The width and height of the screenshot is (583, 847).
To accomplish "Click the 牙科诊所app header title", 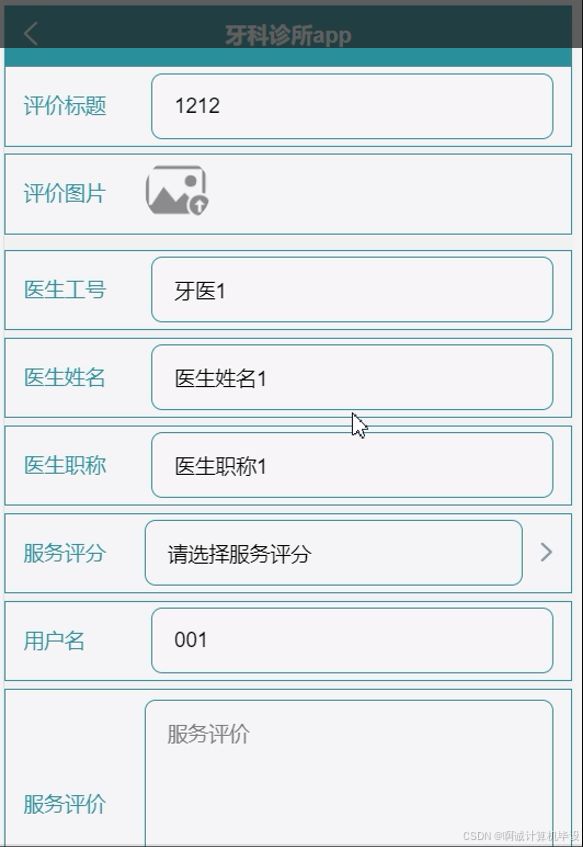I will (x=288, y=35).
